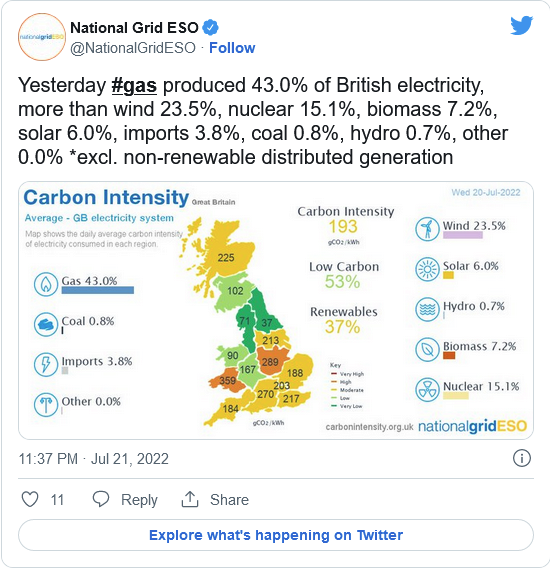Click the Reply speech bubble icon

(101, 499)
